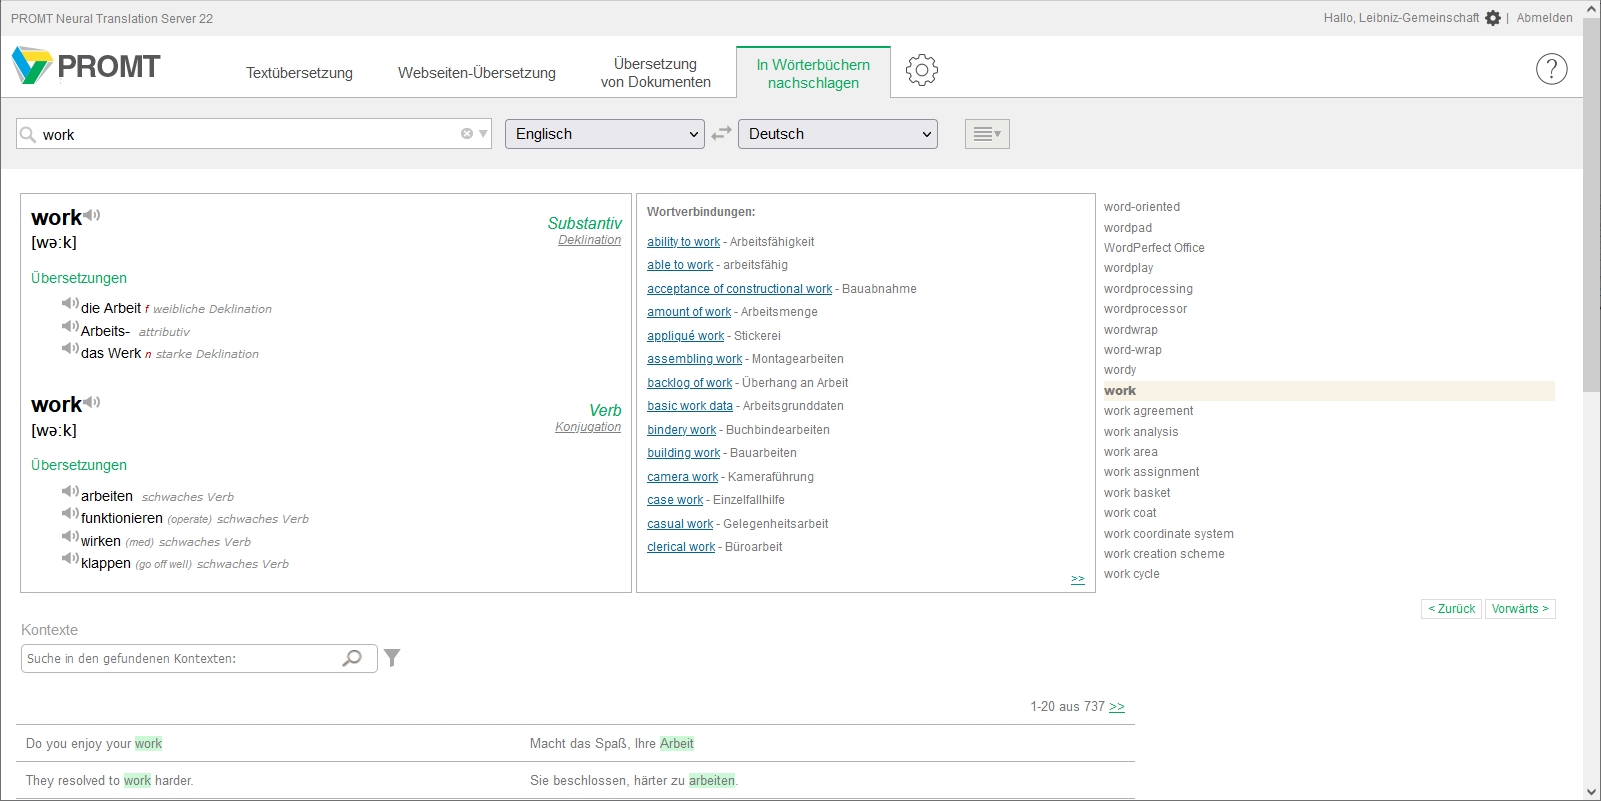The width and height of the screenshot is (1601, 801).
Task: Open the Webseiten-Übersetzung tab
Action: pyautogui.click(x=476, y=73)
